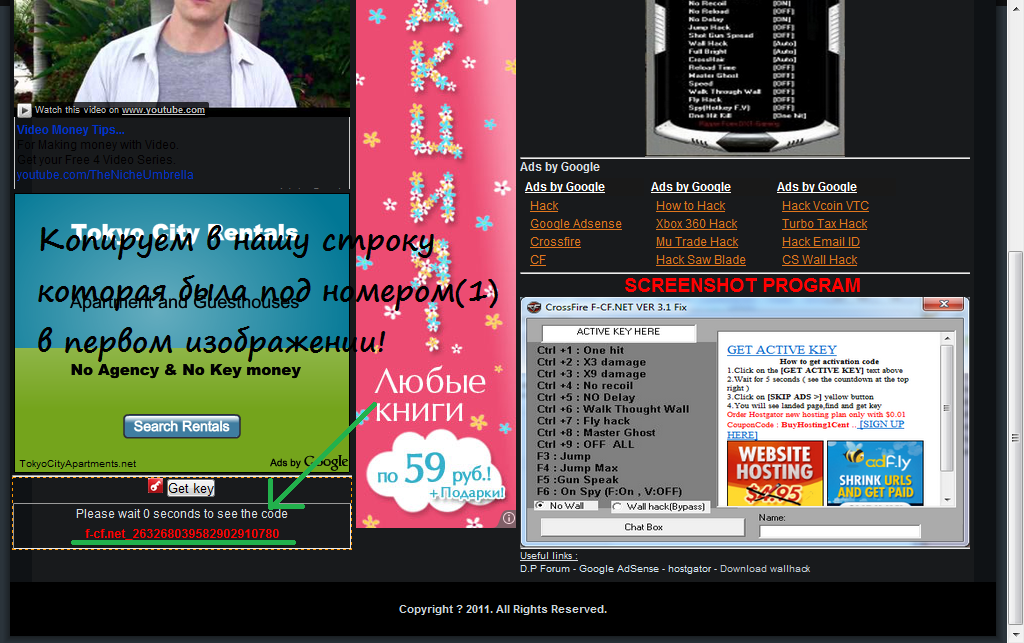Click the YouTube play icon under the video
The height and width of the screenshot is (643, 1024).
point(24,110)
